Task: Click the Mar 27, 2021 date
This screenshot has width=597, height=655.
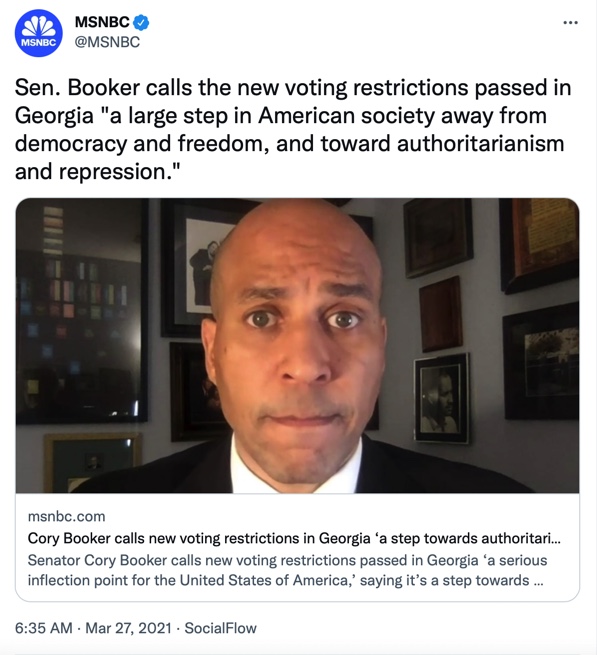Action: pyautogui.click(x=128, y=628)
